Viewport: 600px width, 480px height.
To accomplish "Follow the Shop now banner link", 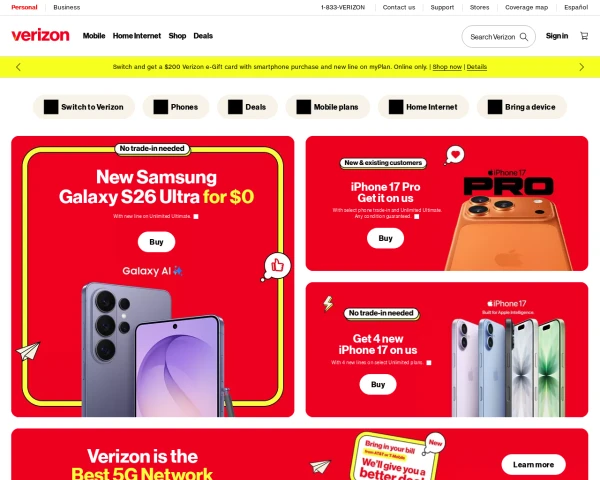I will (447, 67).
